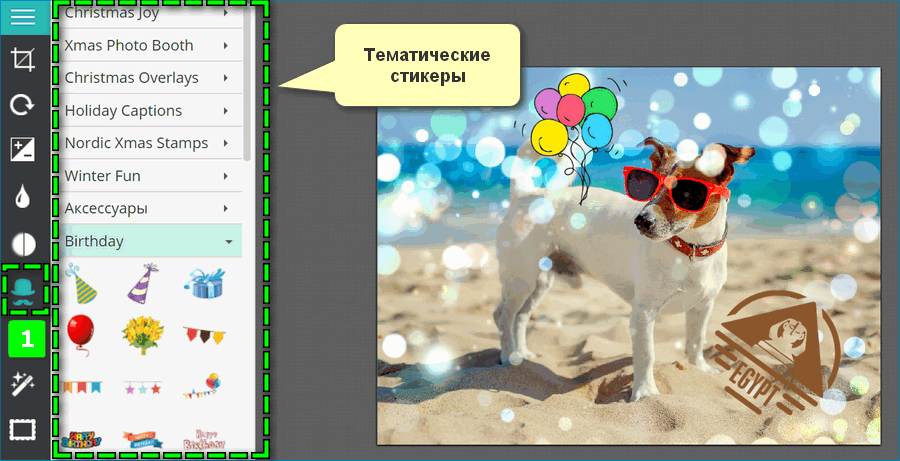The image size is (900, 461).
Task: Expand the Christmas Joy sticker category
Action: [148, 13]
